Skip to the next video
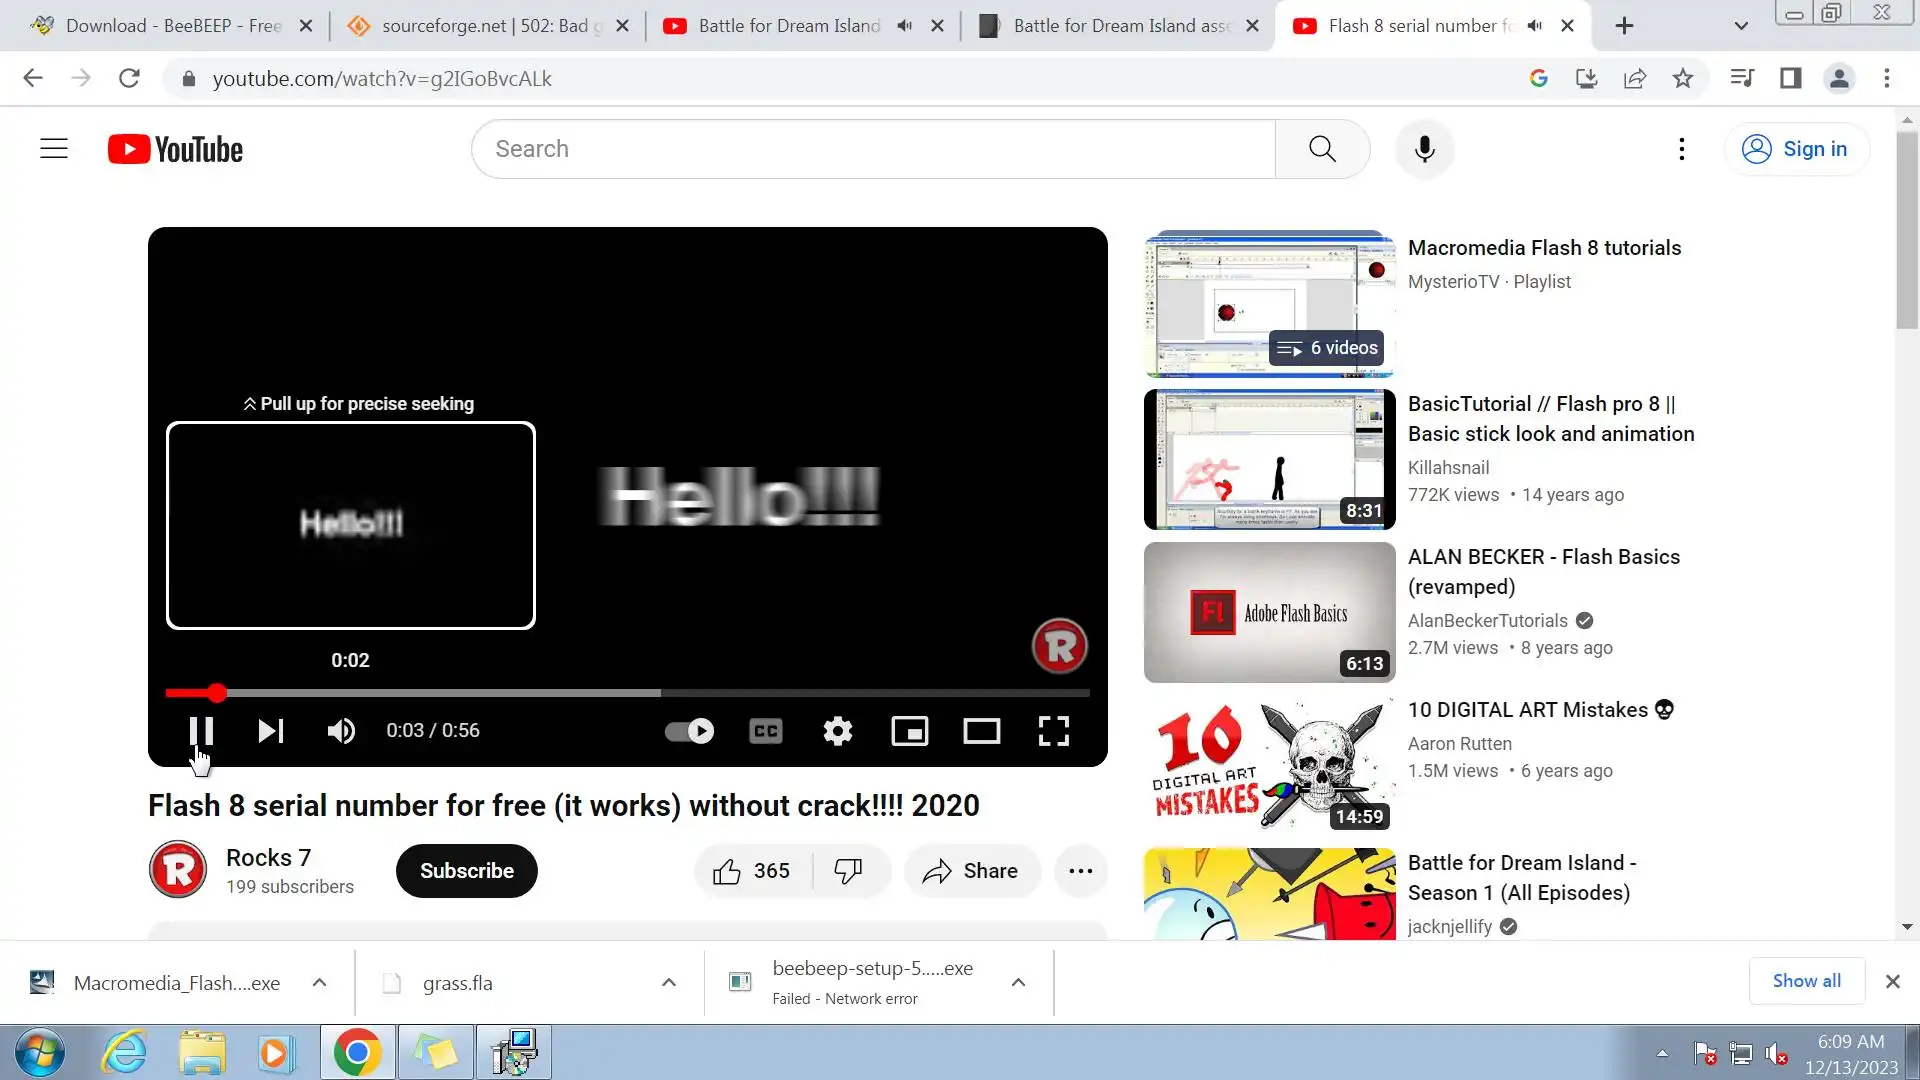This screenshot has width=1920, height=1080. tap(270, 731)
